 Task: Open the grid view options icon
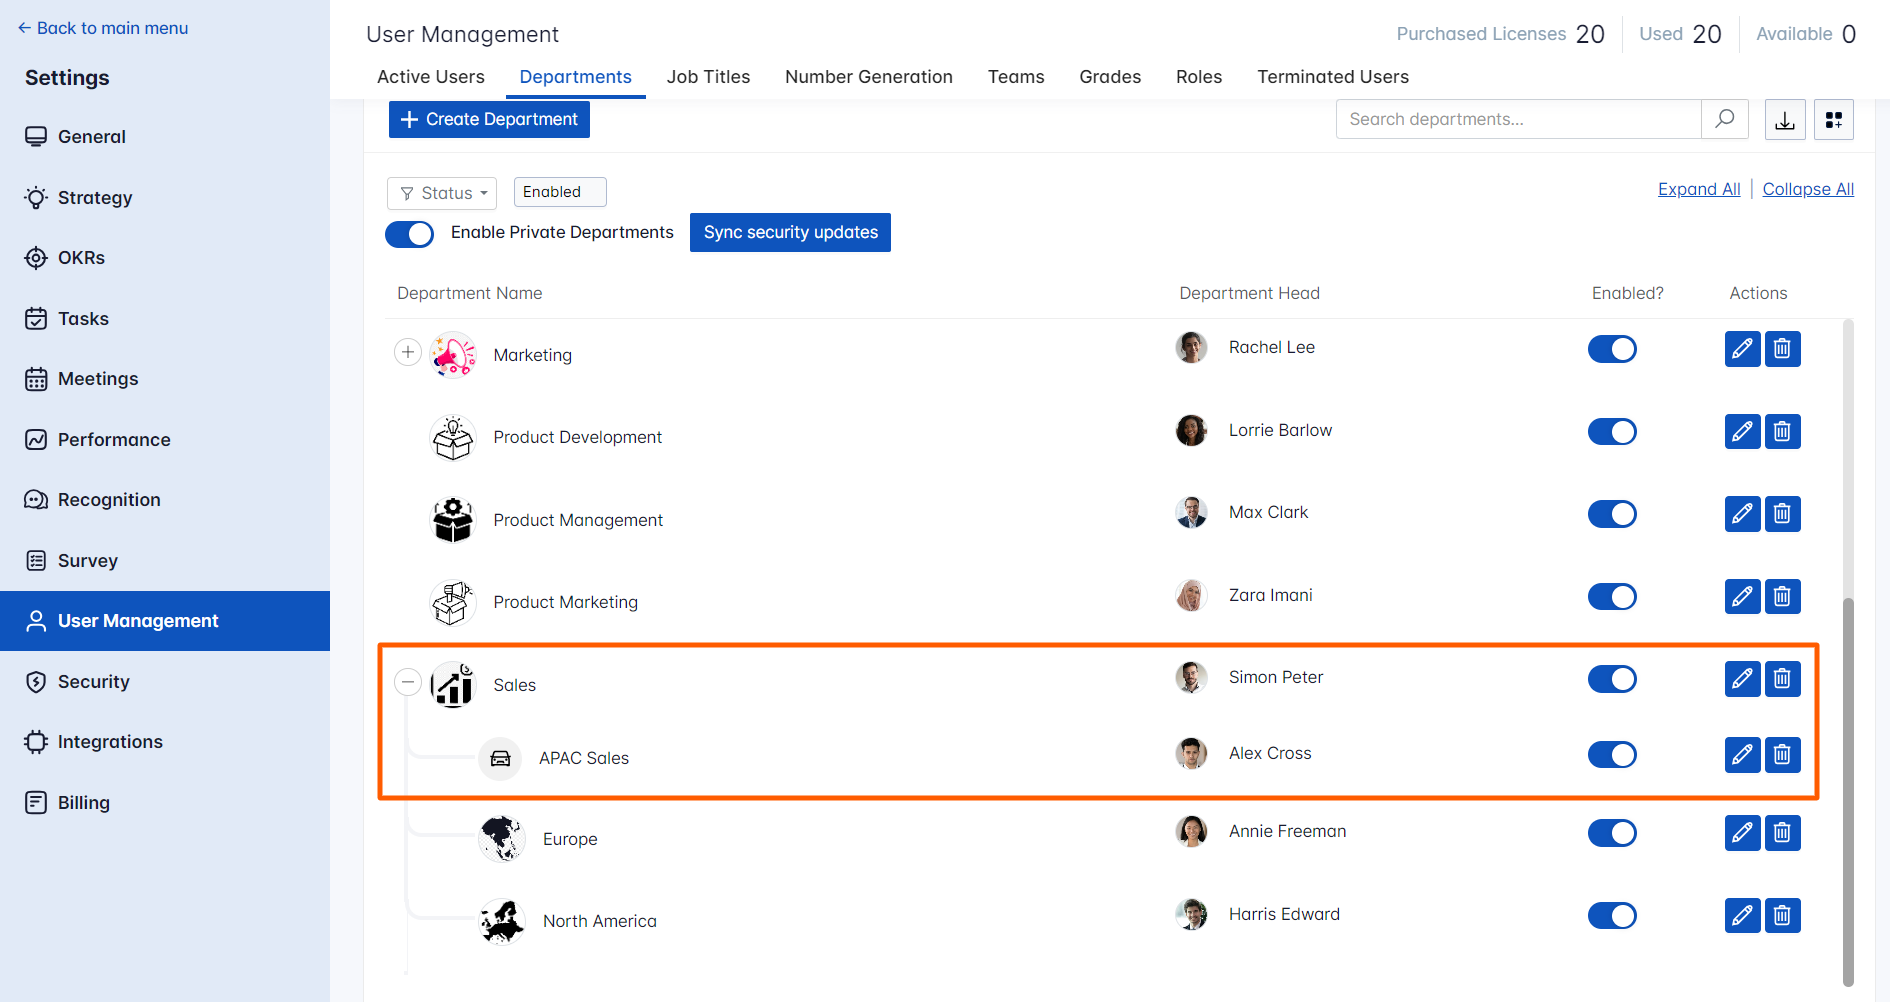pos(1834,120)
